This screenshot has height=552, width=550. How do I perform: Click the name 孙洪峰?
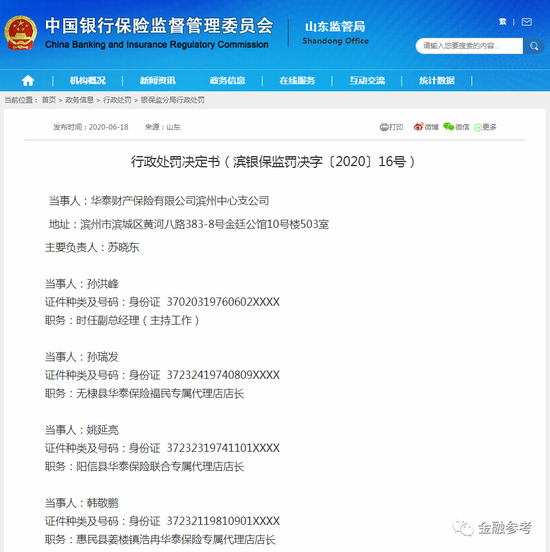click(103, 284)
